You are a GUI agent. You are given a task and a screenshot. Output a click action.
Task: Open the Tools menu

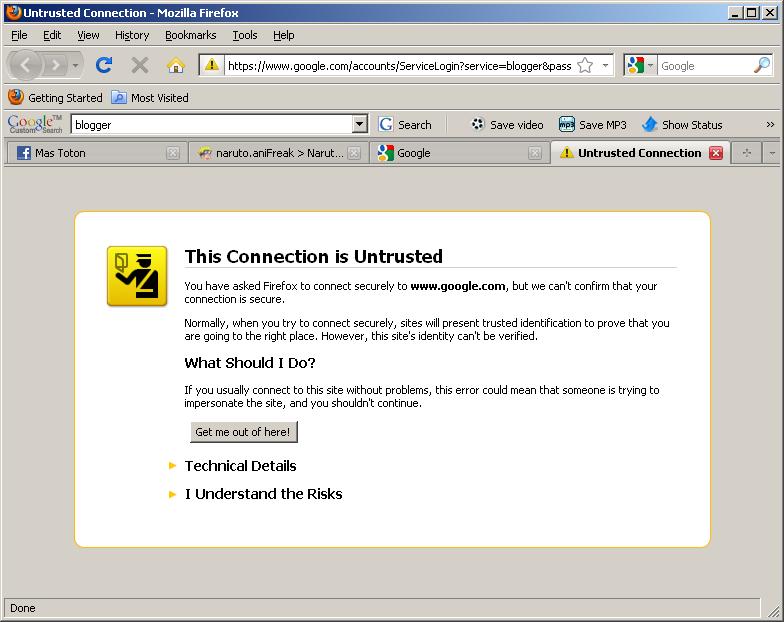point(244,35)
